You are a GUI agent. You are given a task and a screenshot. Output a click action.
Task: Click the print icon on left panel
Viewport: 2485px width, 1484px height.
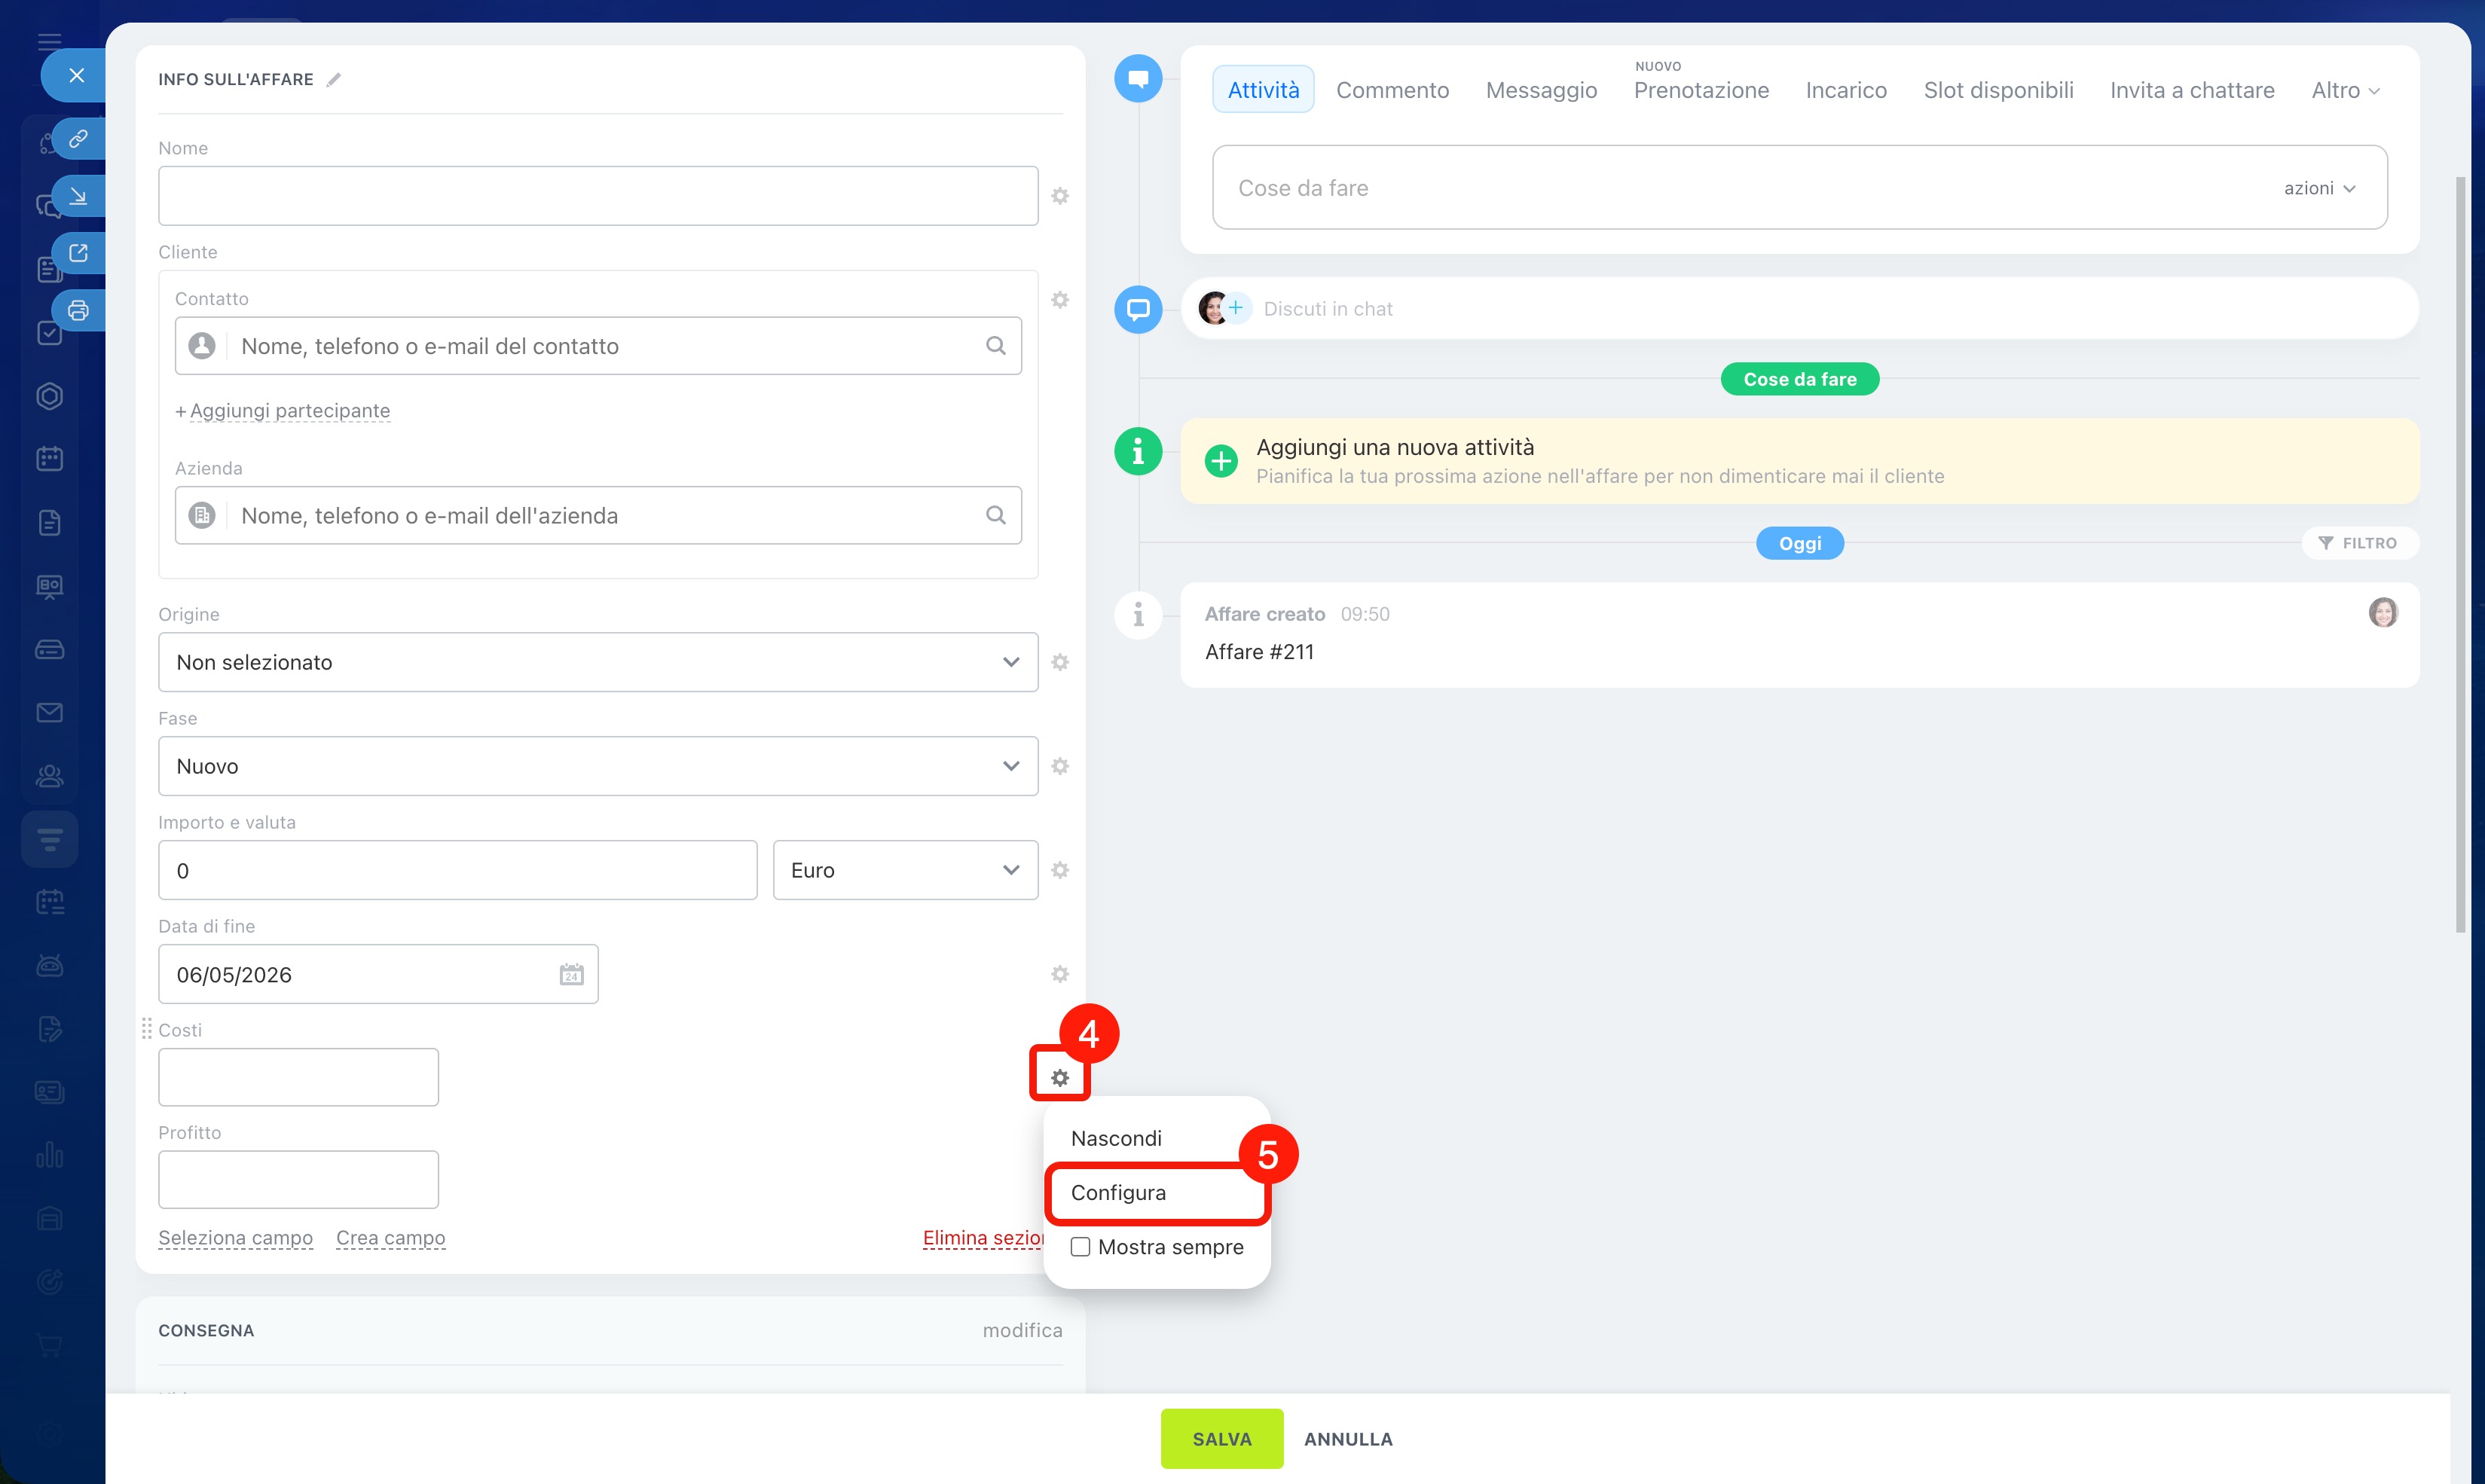(78, 310)
